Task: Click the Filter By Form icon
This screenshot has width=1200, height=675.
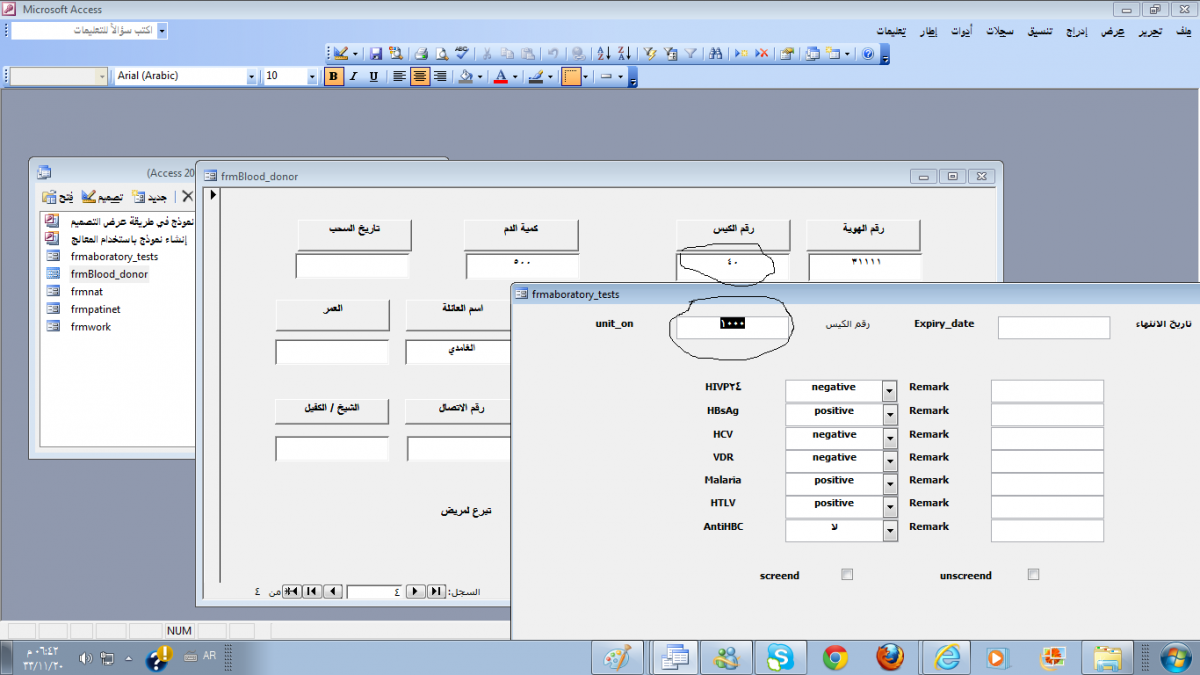Action: 670,53
